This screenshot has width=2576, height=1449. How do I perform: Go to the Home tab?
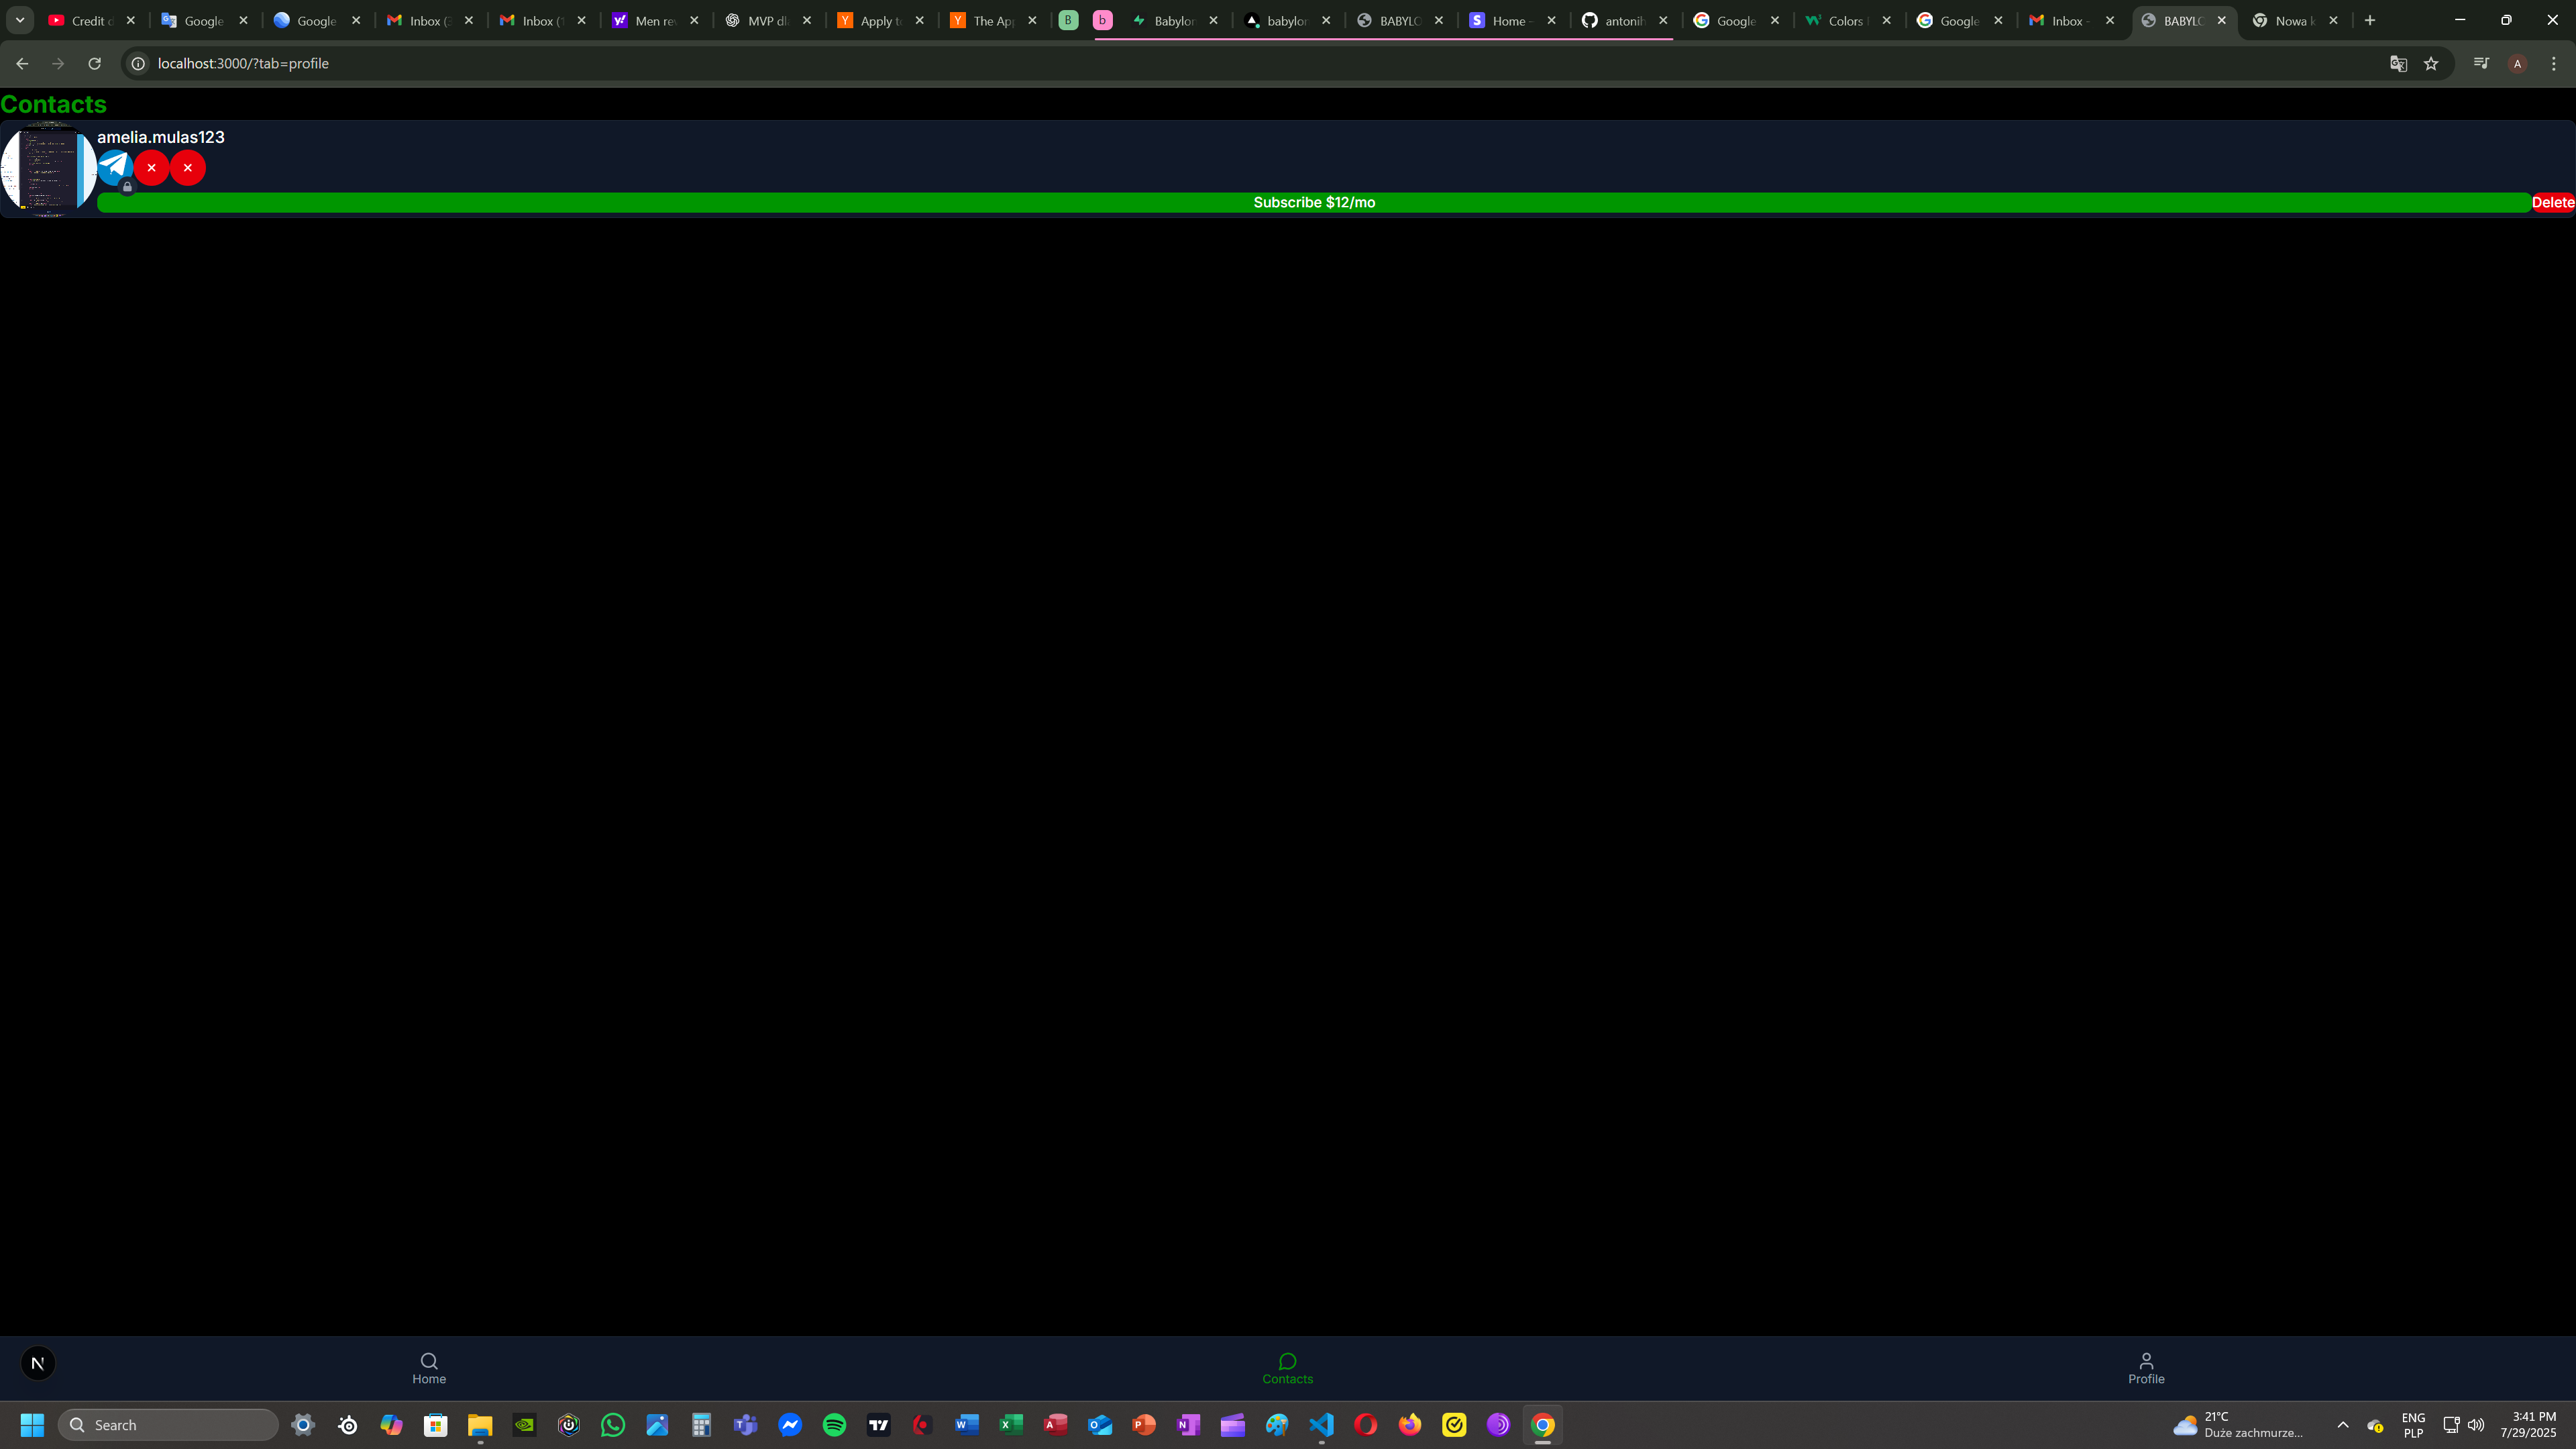[x=429, y=1367]
